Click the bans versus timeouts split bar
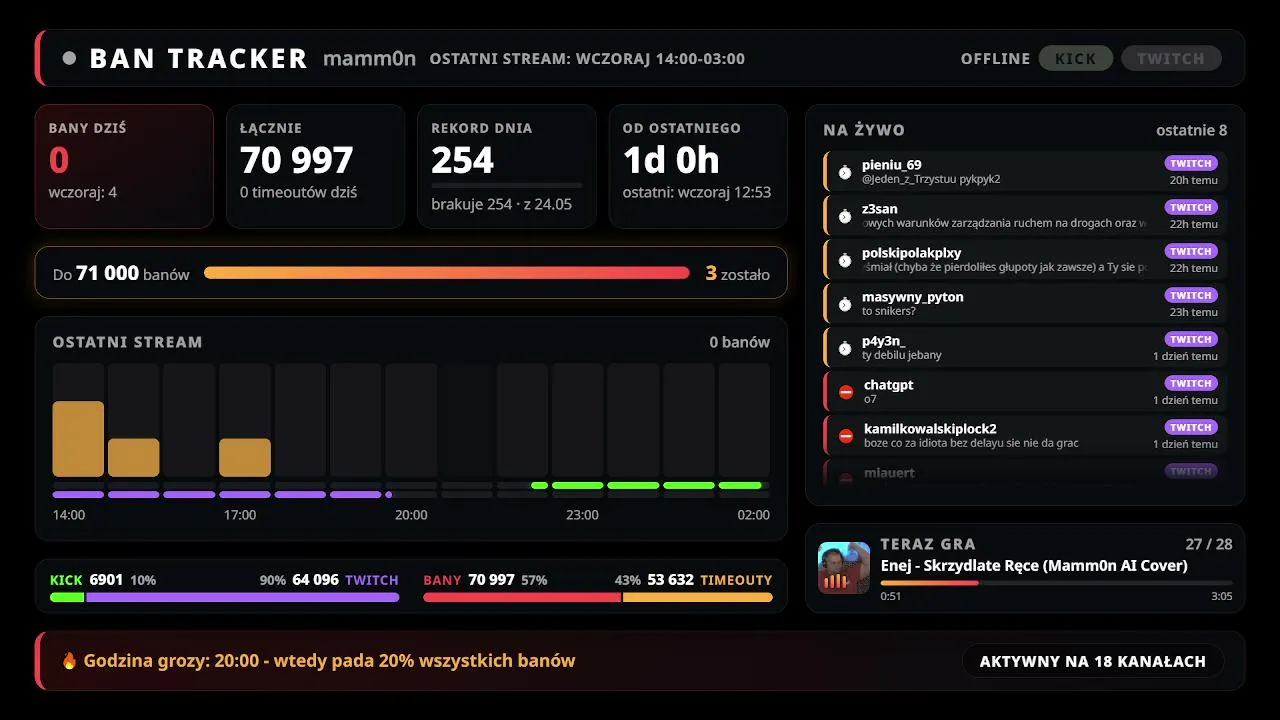Viewport: 1280px width, 720px height. coord(598,598)
